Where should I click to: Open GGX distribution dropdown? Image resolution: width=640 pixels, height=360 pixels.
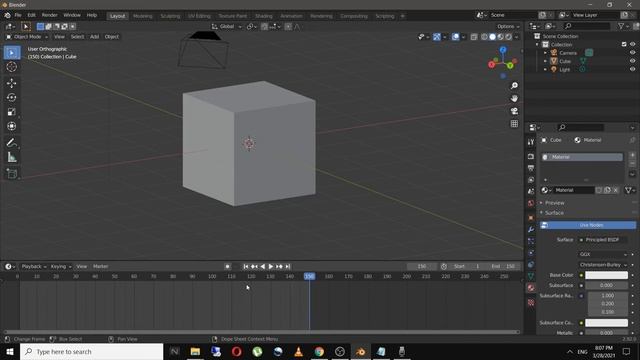(x=603, y=254)
